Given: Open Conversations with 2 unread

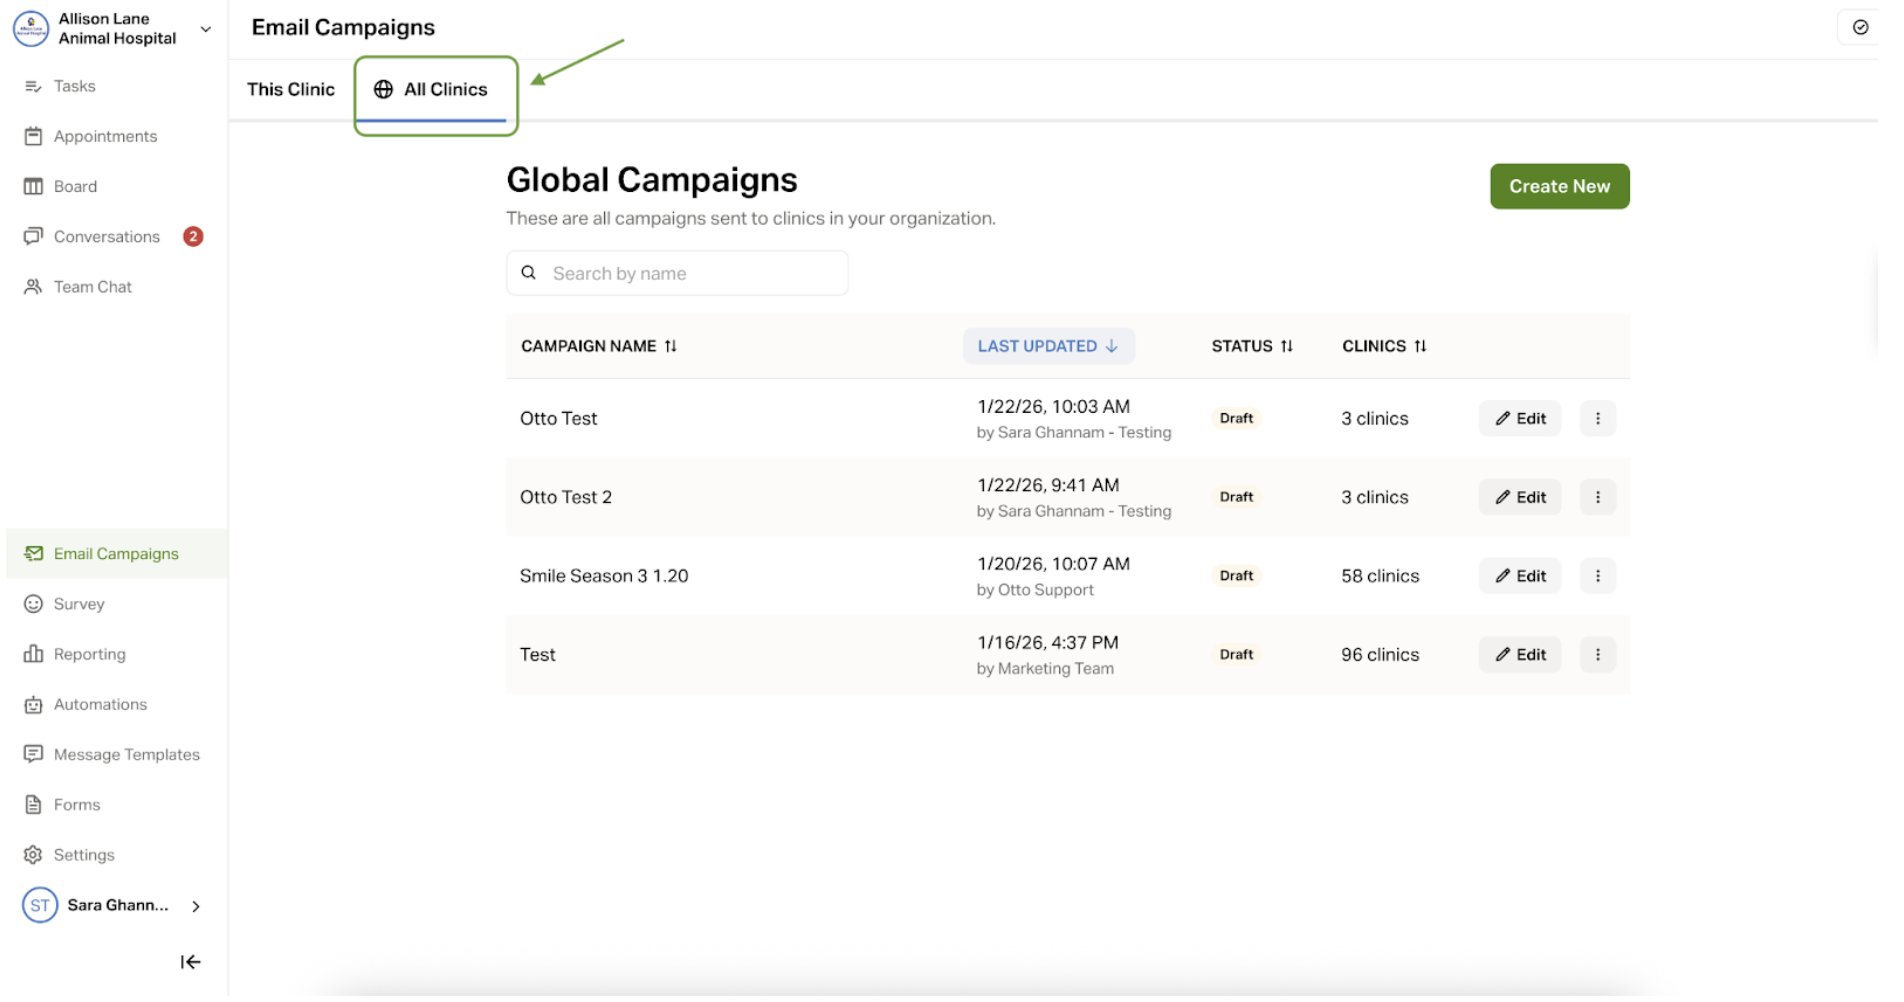Looking at the screenshot, I should pos(106,237).
